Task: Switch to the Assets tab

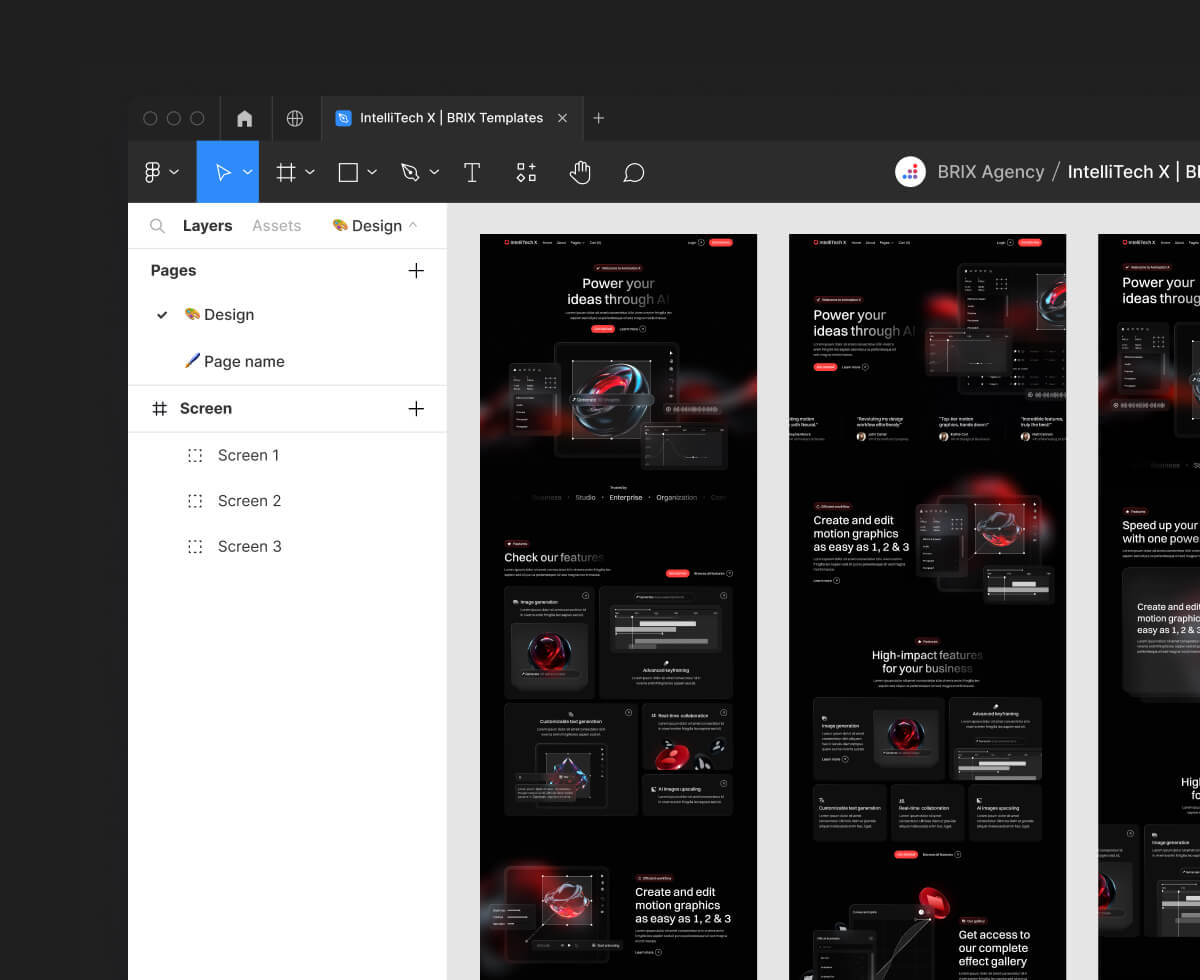Action: tap(276, 226)
